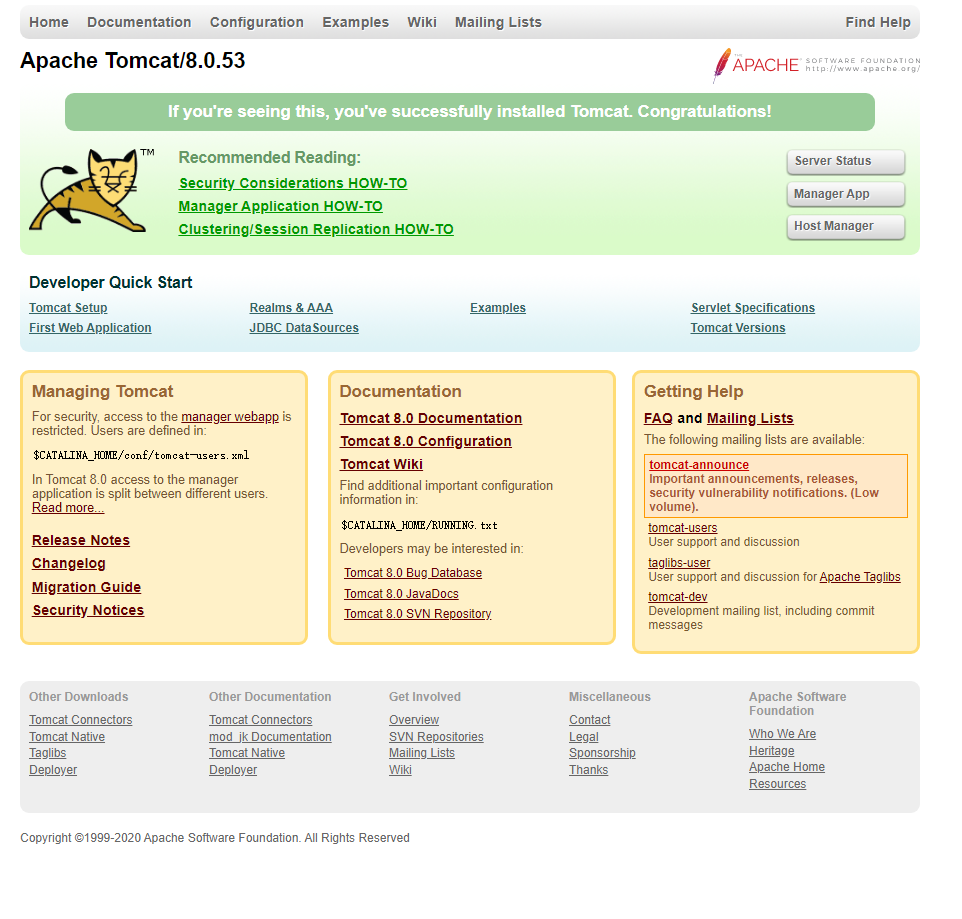Open the Thanks footer link
The image size is (962, 919).
(x=588, y=770)
